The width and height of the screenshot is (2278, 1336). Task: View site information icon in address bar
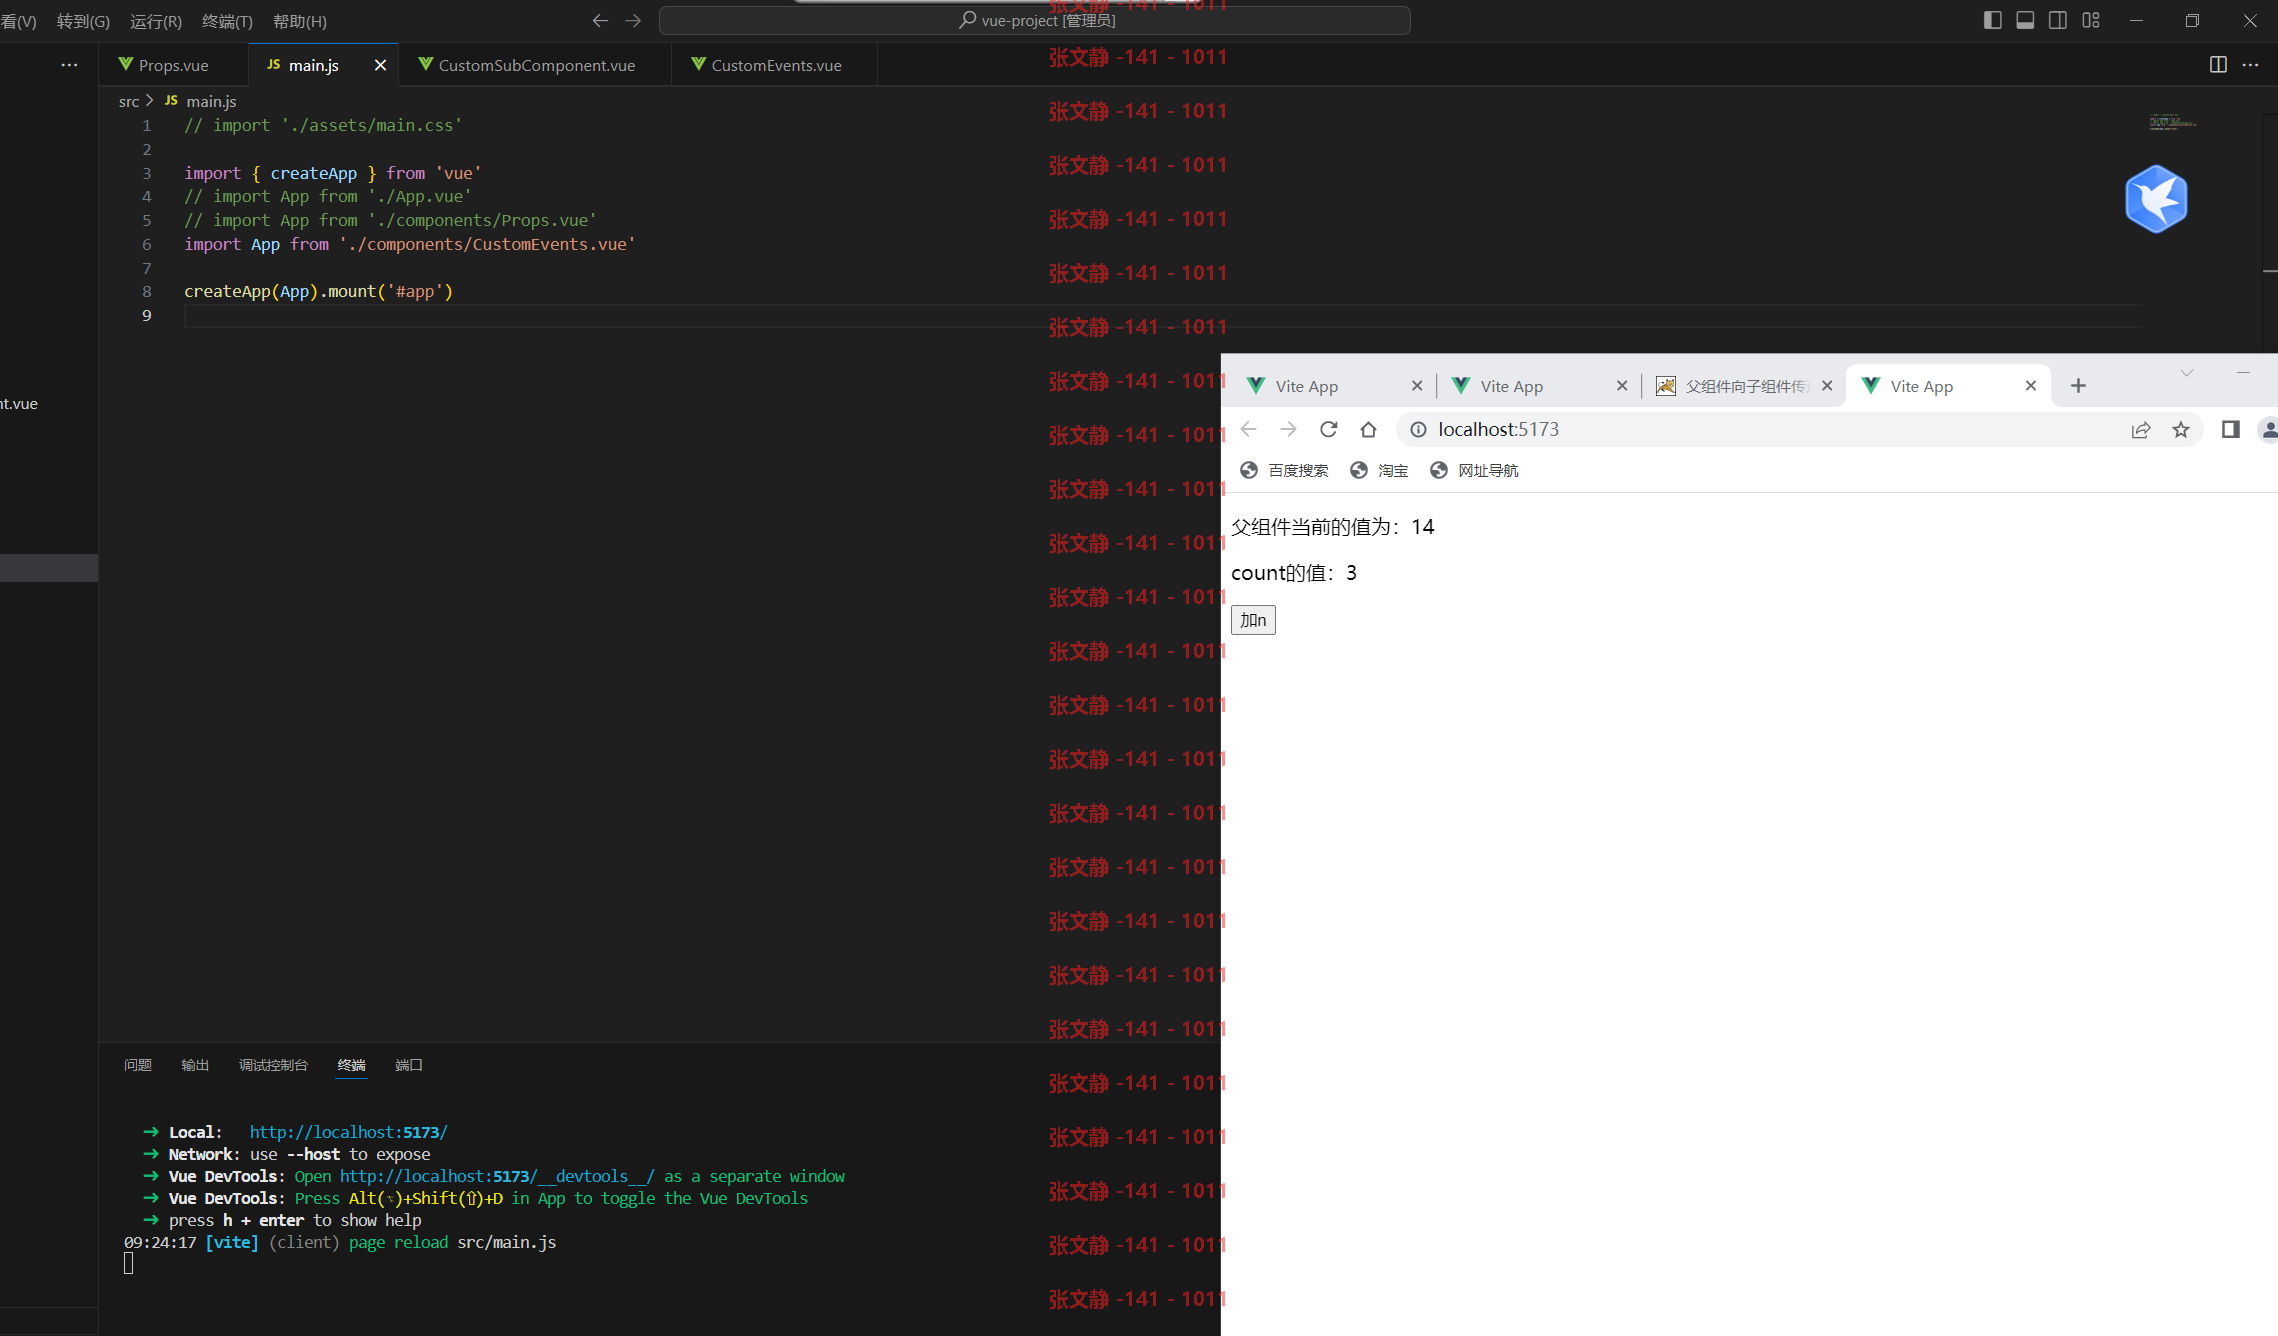[x=1418, y=429]
